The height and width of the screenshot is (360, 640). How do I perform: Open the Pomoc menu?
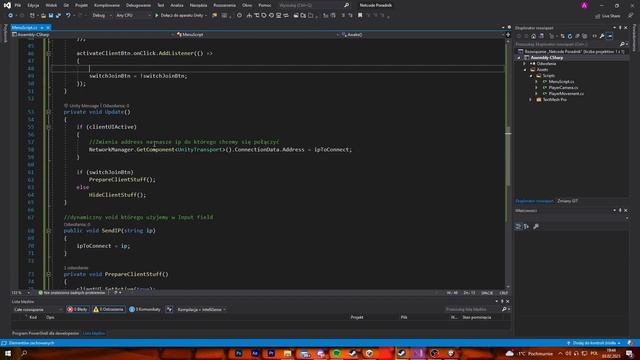pos(264,5)
